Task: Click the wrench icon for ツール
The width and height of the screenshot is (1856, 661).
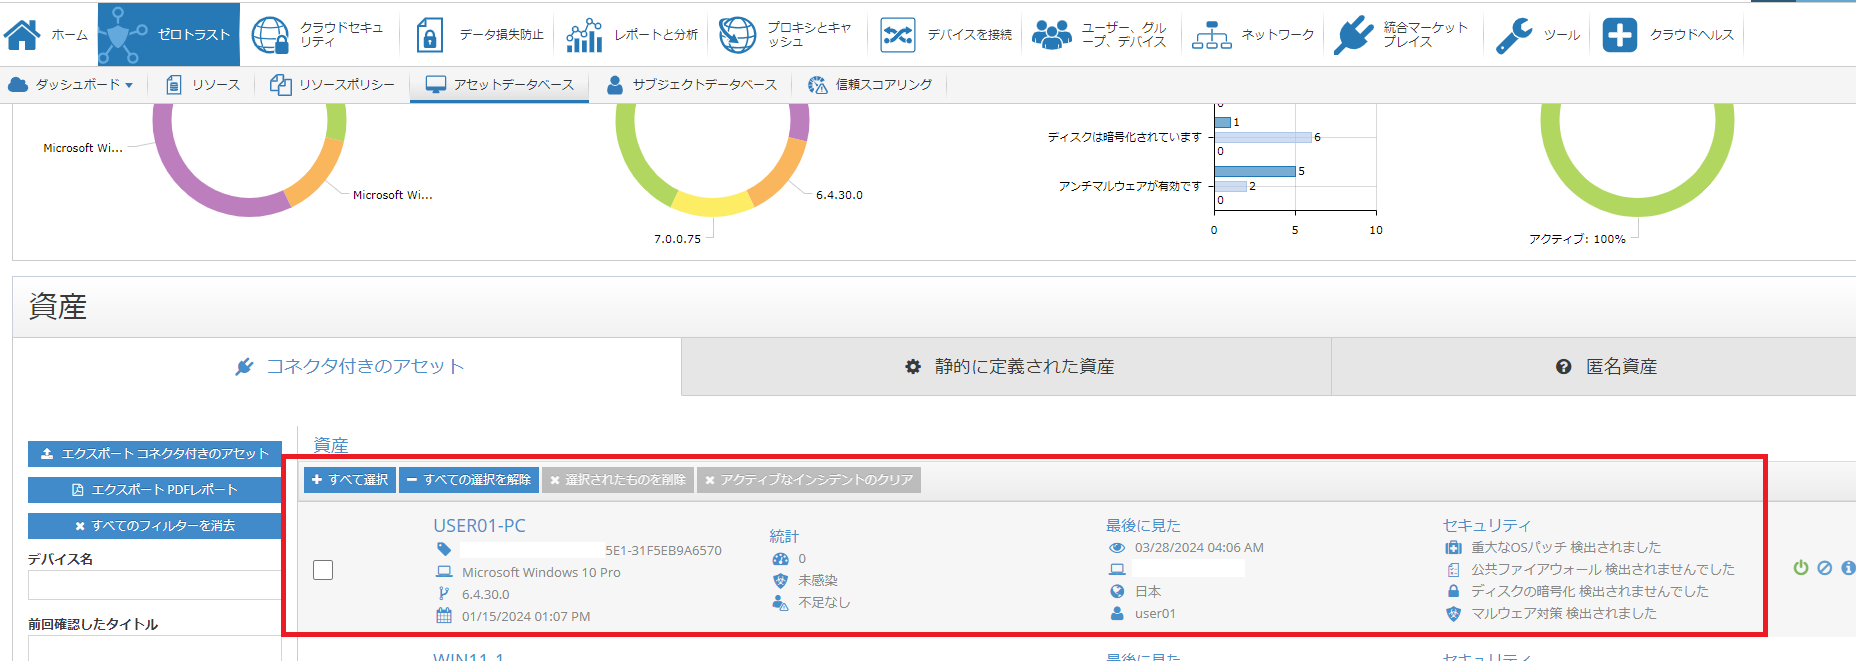Action: tap(1514, 35)
